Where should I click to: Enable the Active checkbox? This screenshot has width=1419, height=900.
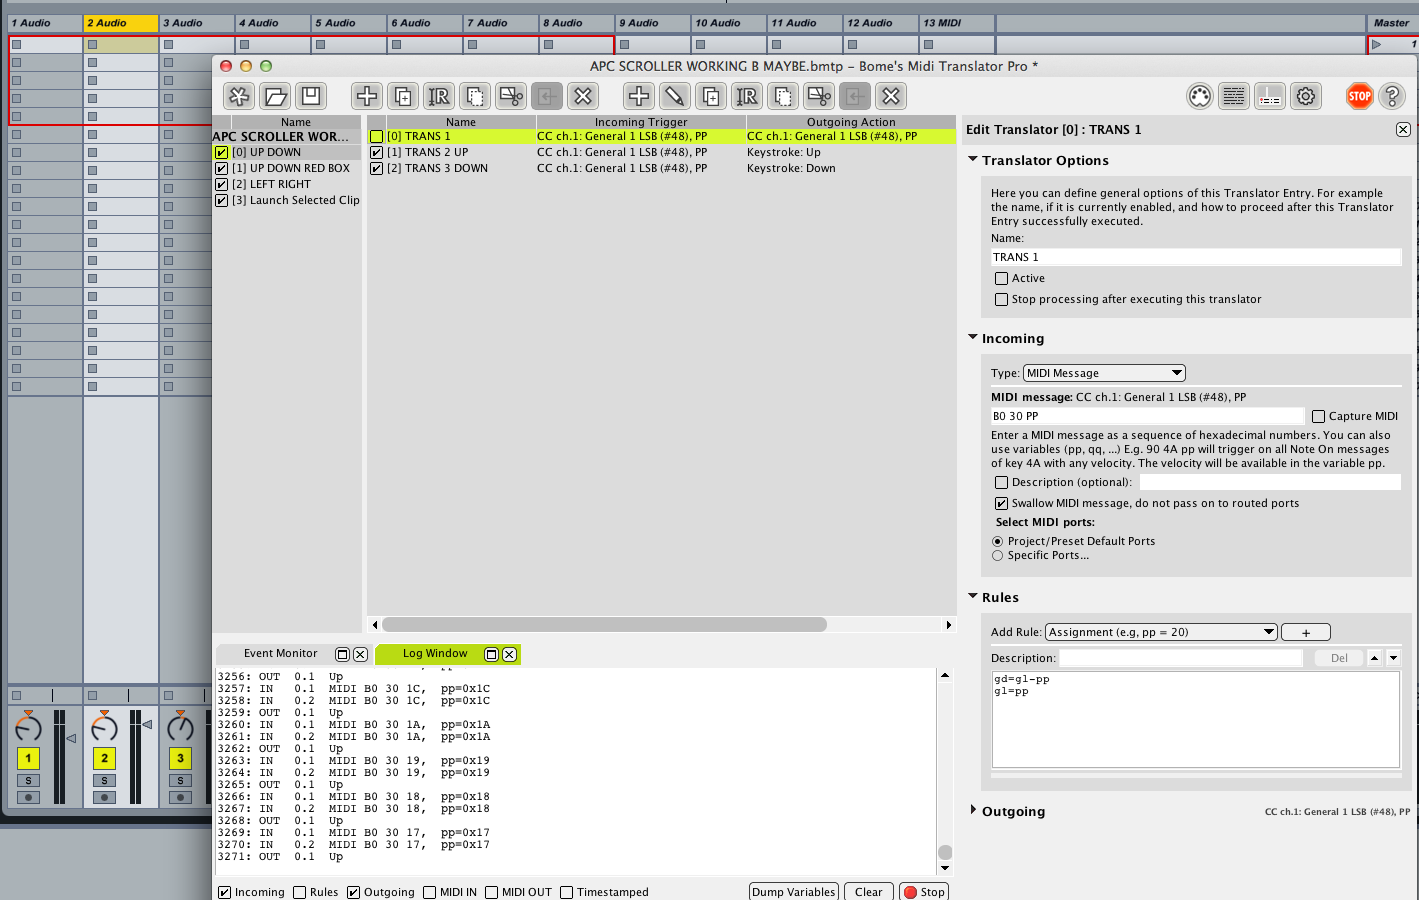pos(1001,279)
